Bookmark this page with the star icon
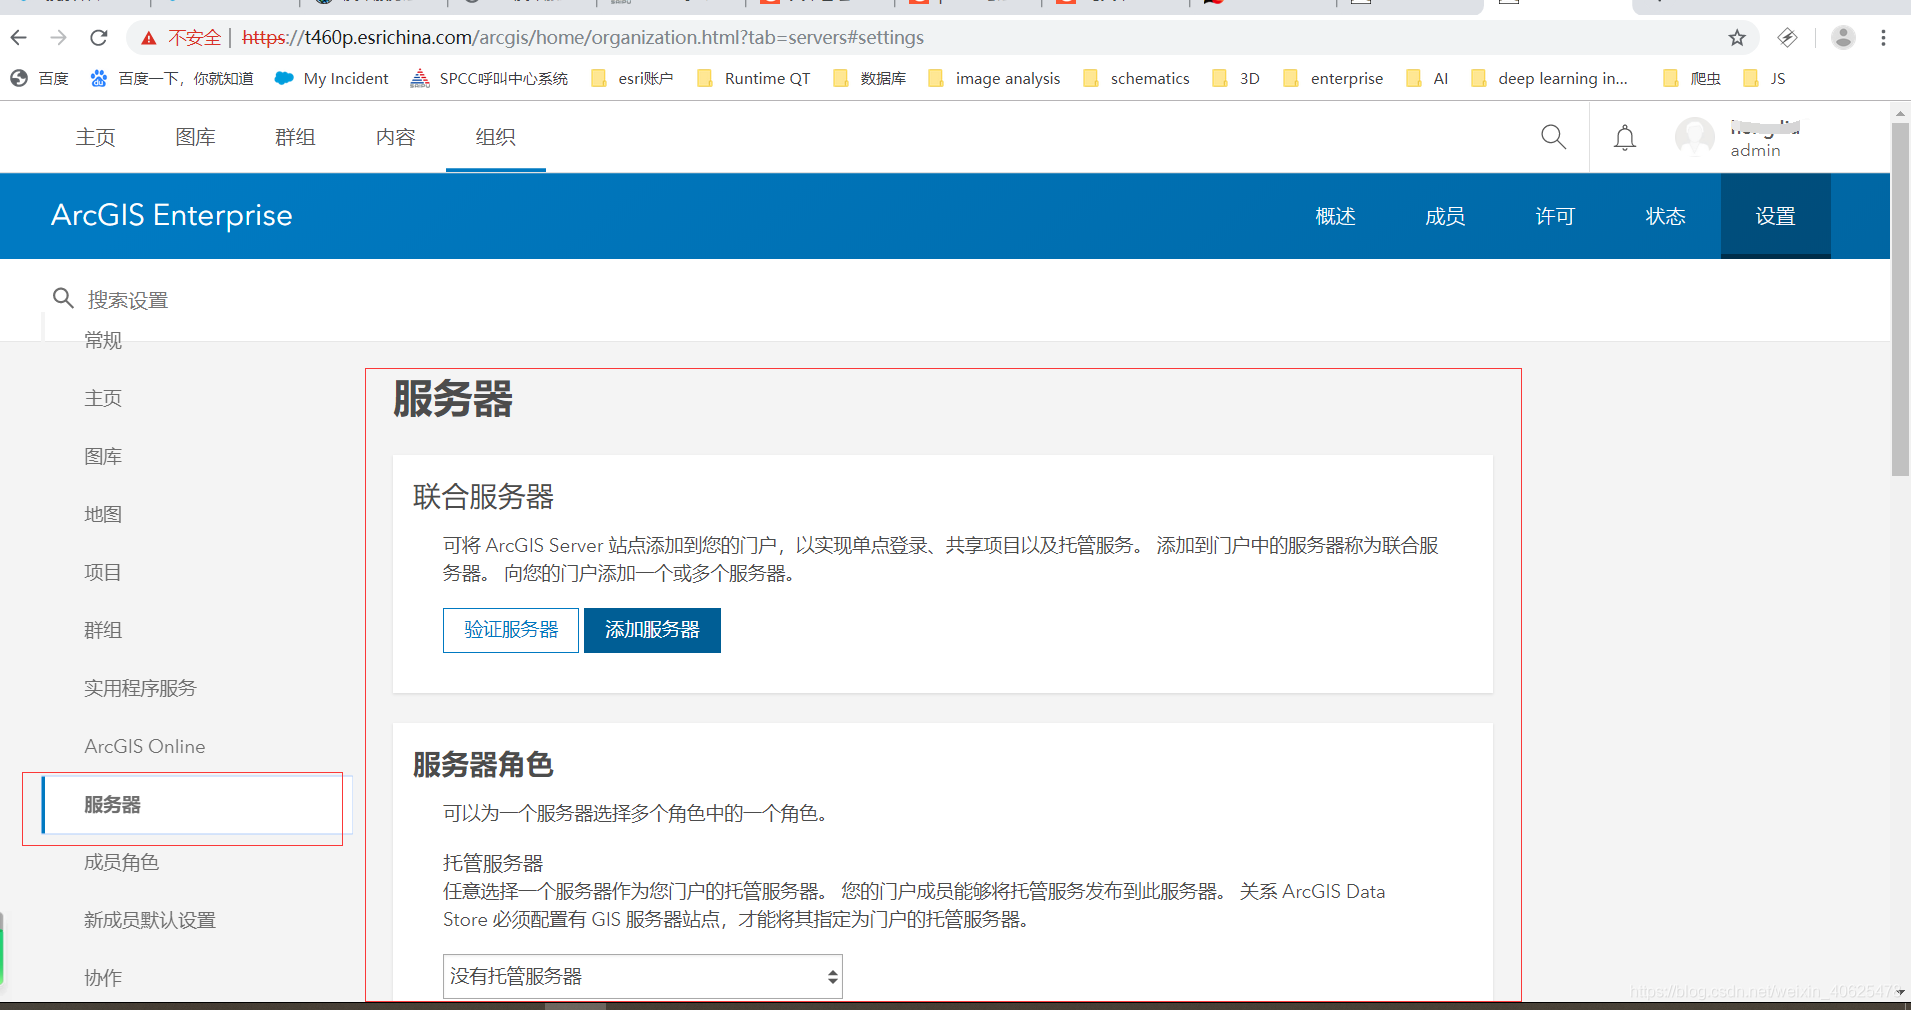This screenshot has width=1911, height=1010. pyautogui.click(x=1737, y=38)
